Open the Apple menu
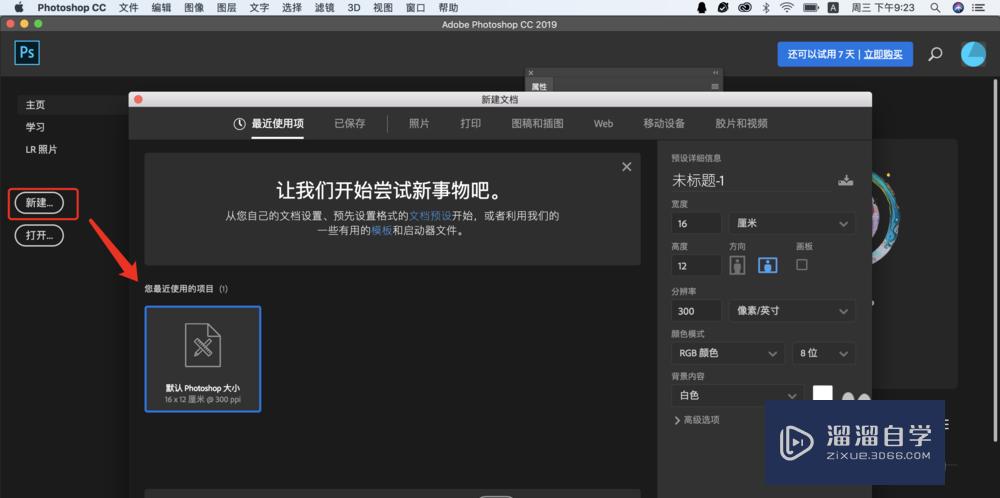This screenshot has height=498, width=1000. [x=18, y=8]
